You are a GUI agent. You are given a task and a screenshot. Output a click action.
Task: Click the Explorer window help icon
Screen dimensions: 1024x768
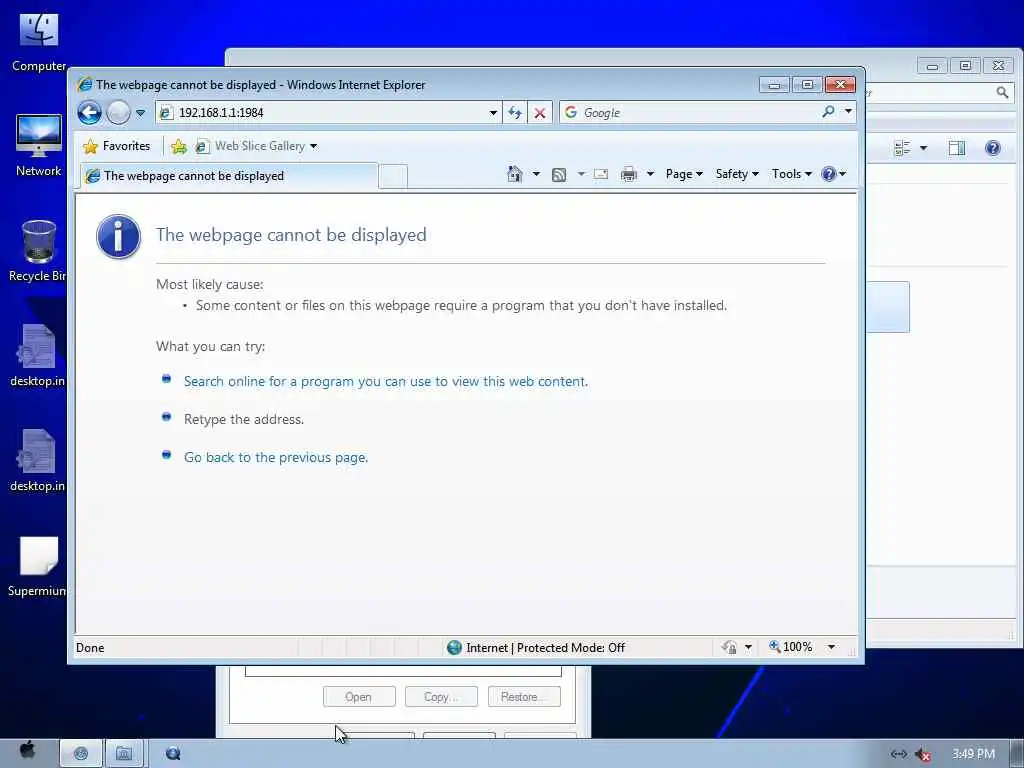click(x=993, y=148)
